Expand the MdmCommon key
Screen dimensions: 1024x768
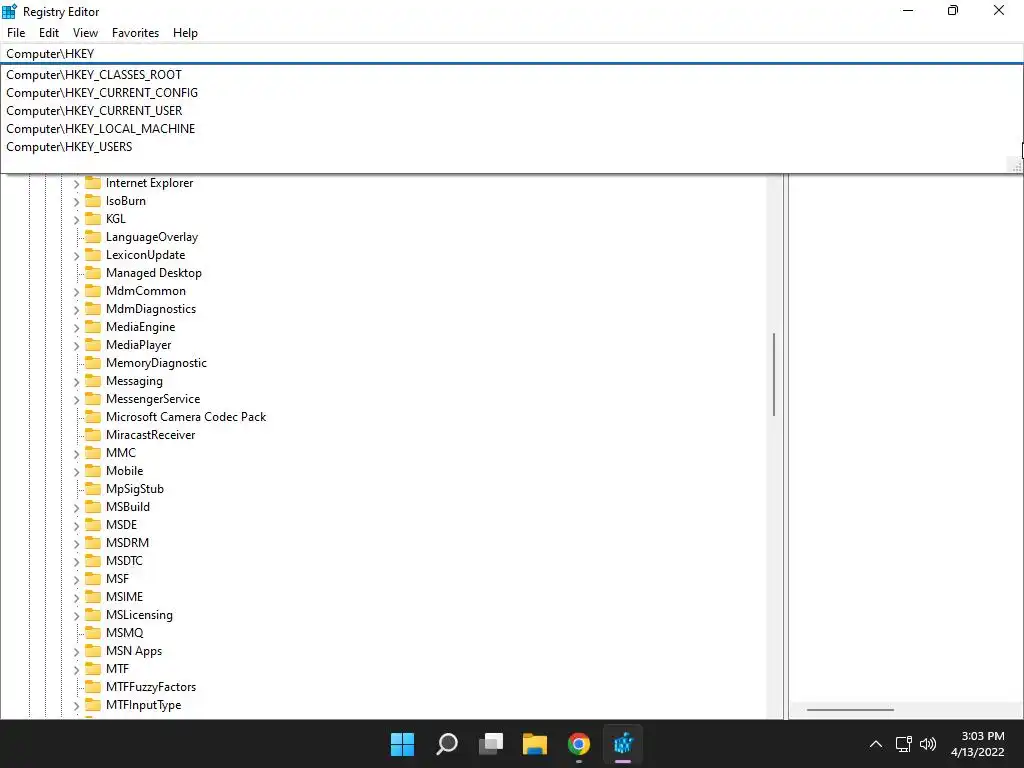tap(76, 291)
